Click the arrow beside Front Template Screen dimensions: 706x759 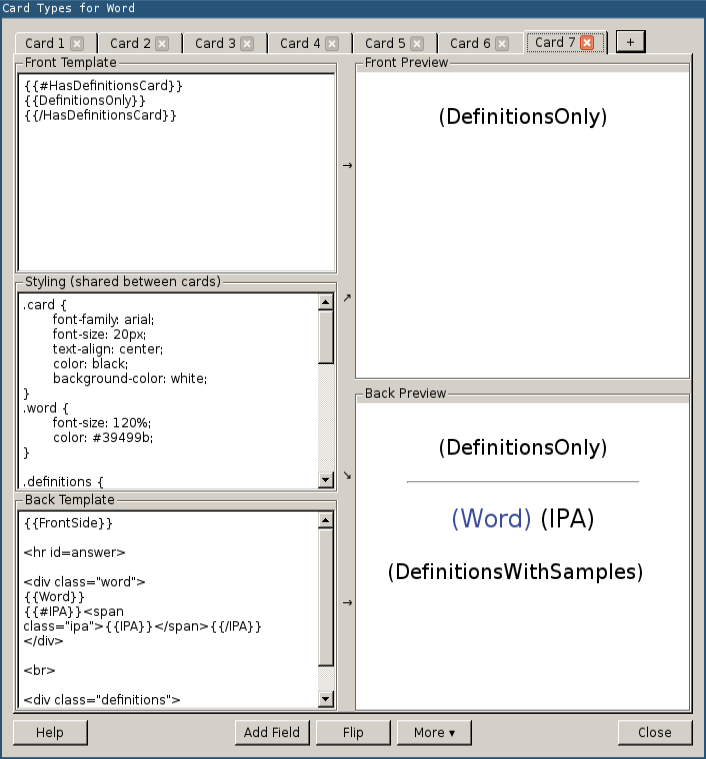pos(347,165)
